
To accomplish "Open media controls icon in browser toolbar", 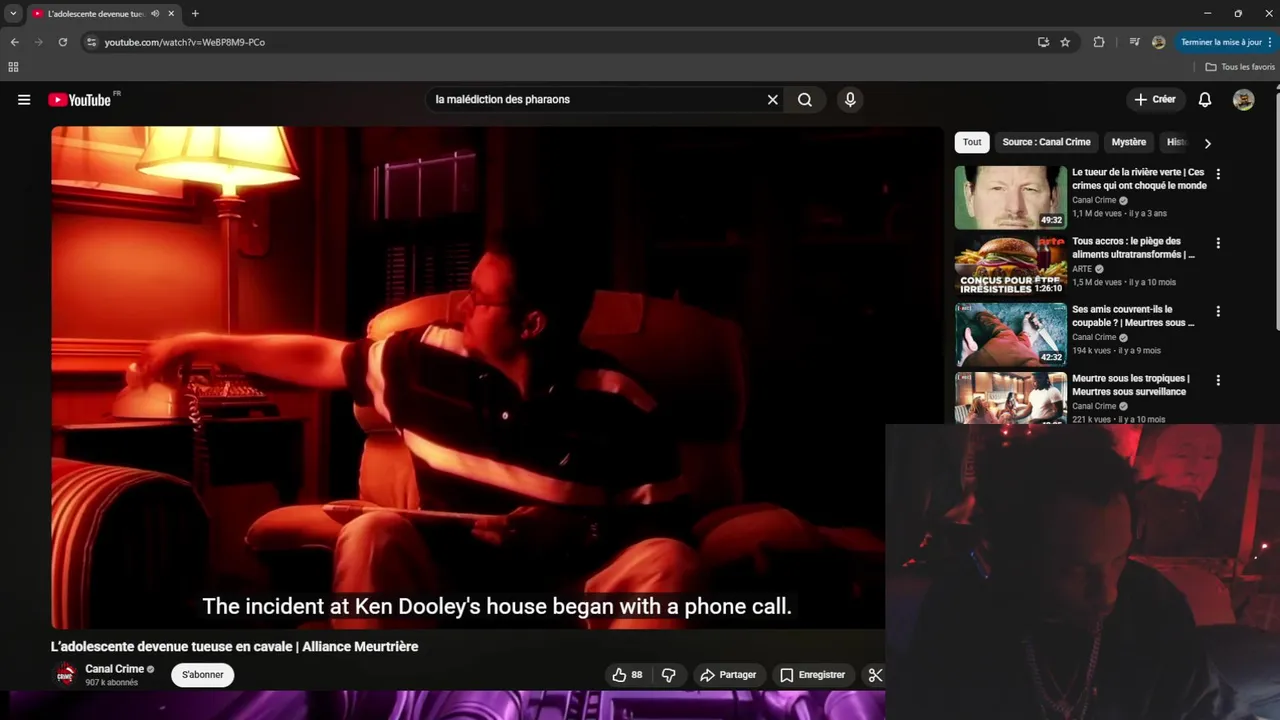I will [x=1134, y=42].
